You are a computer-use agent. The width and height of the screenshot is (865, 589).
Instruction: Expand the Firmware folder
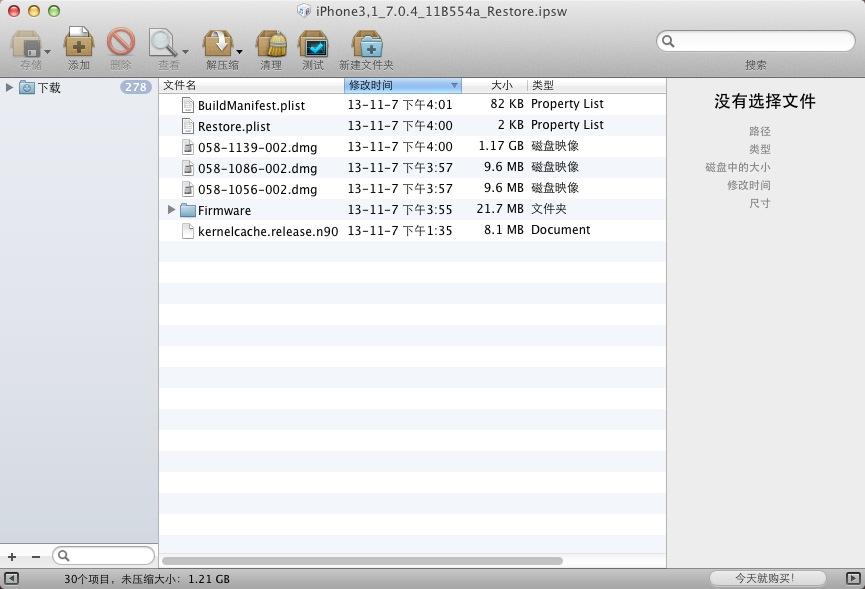click(x=171, y=210)
